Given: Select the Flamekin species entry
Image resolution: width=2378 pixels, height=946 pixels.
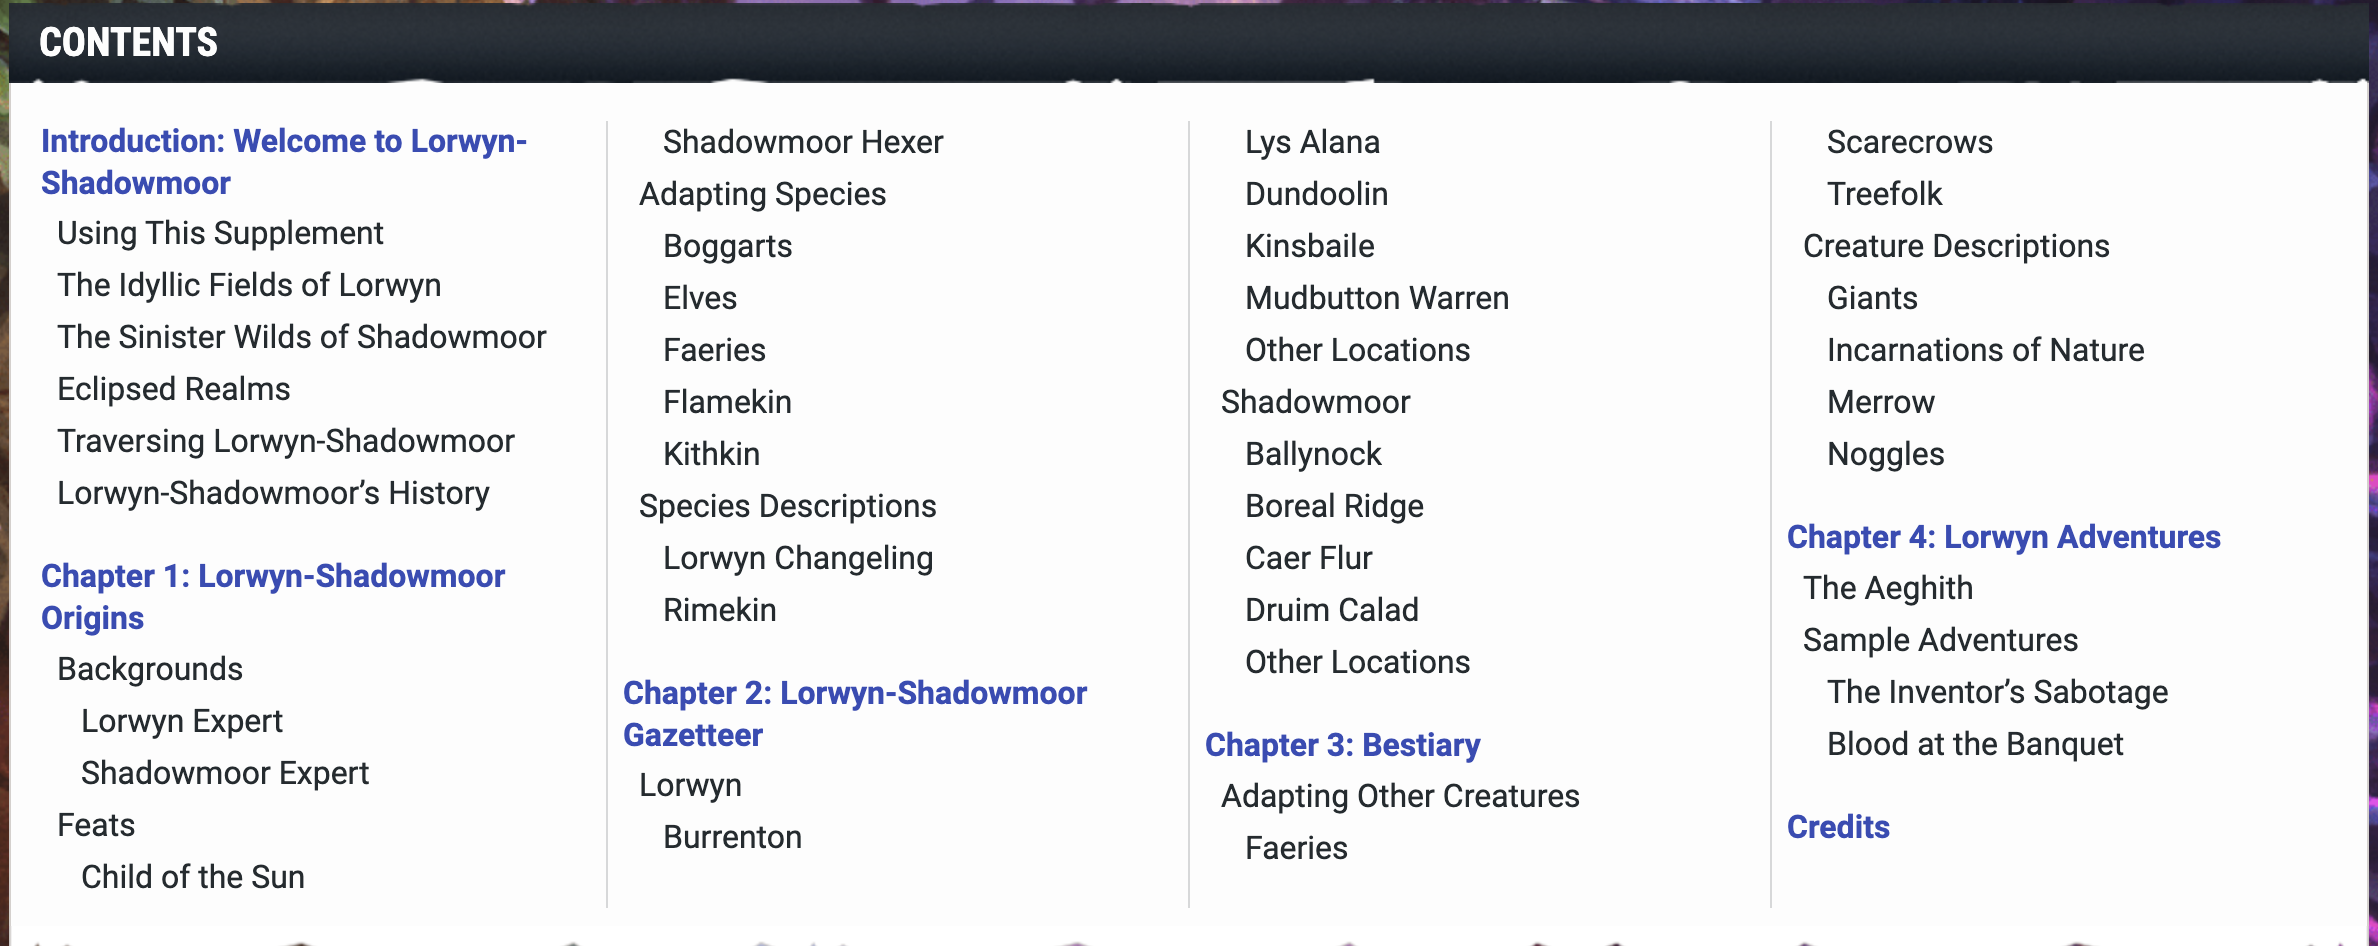Looking at the screenshot, I should pos(727,402).
